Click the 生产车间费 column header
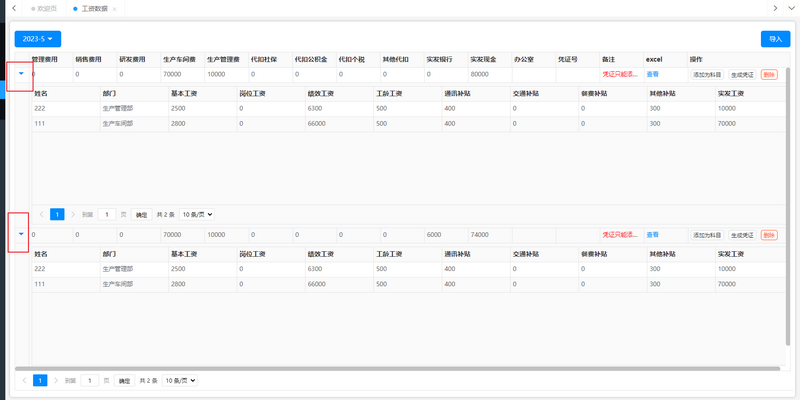This screenshot has width=800, height=400. coord(179,59)
